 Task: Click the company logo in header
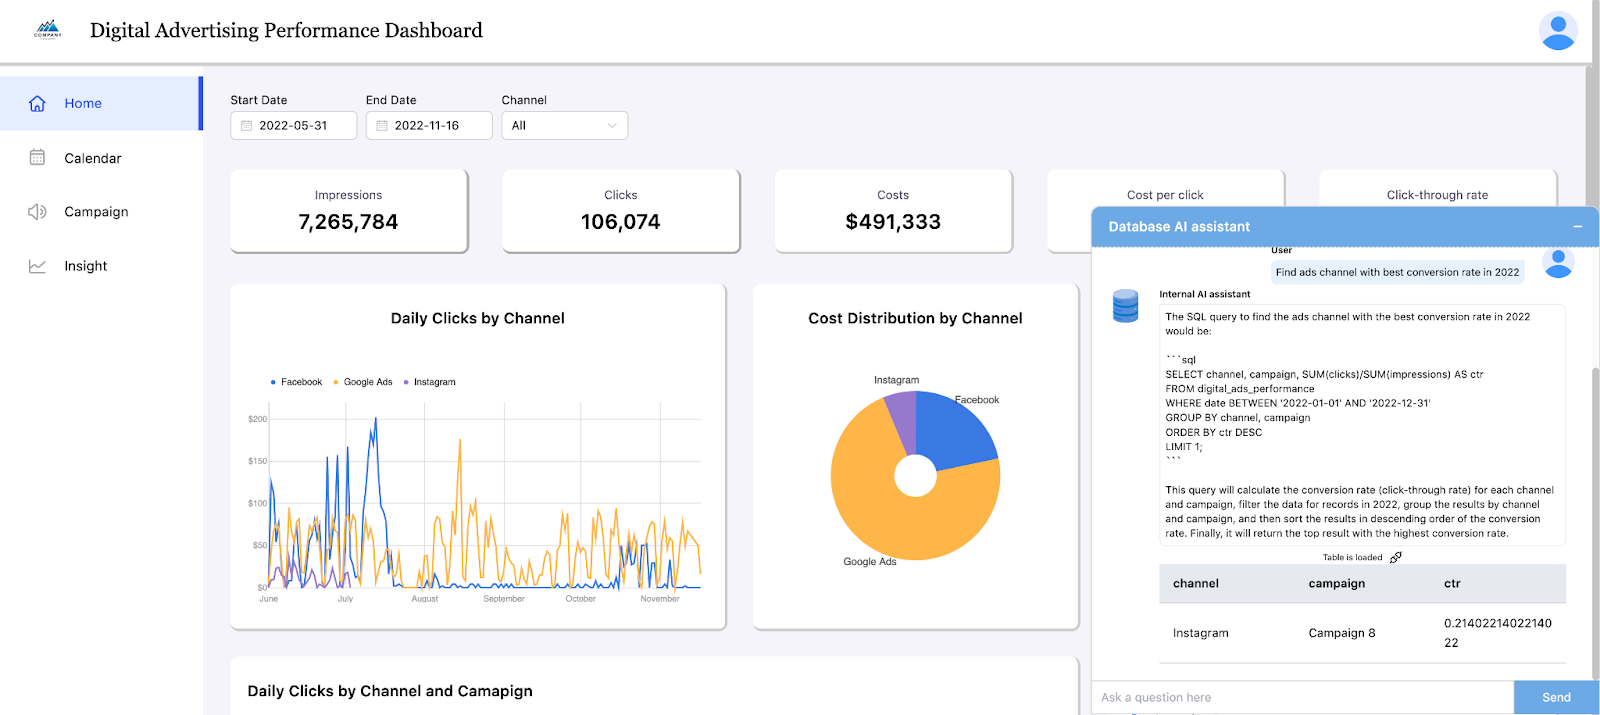tap(47, 29)
